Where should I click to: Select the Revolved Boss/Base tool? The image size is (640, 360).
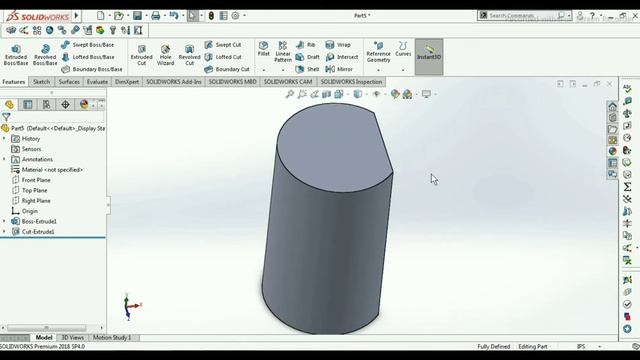(x=45, y=55)
